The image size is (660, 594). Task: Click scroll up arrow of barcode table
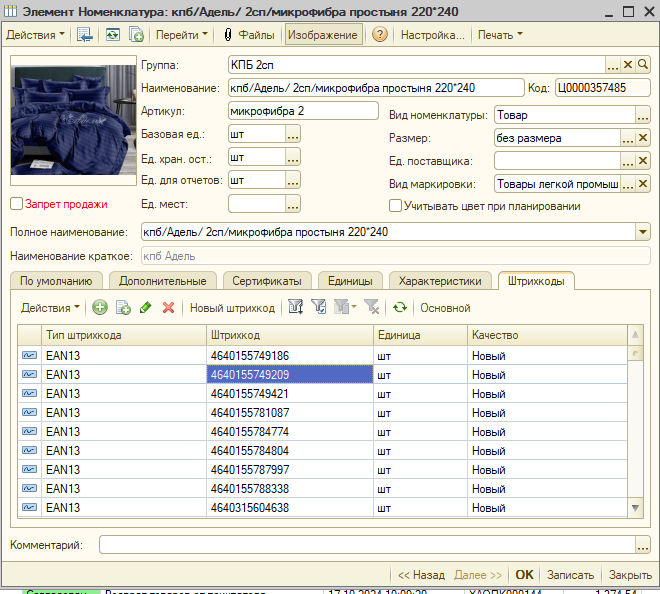pos(635,335)
